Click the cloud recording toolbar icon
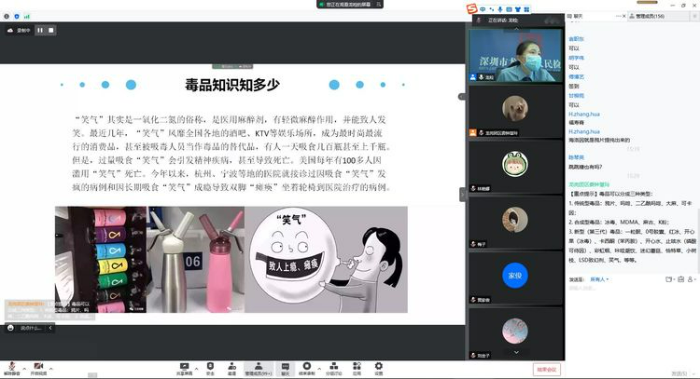Viewport: 700px width, 379px height. pyautogui.click(x=307, y=368)
